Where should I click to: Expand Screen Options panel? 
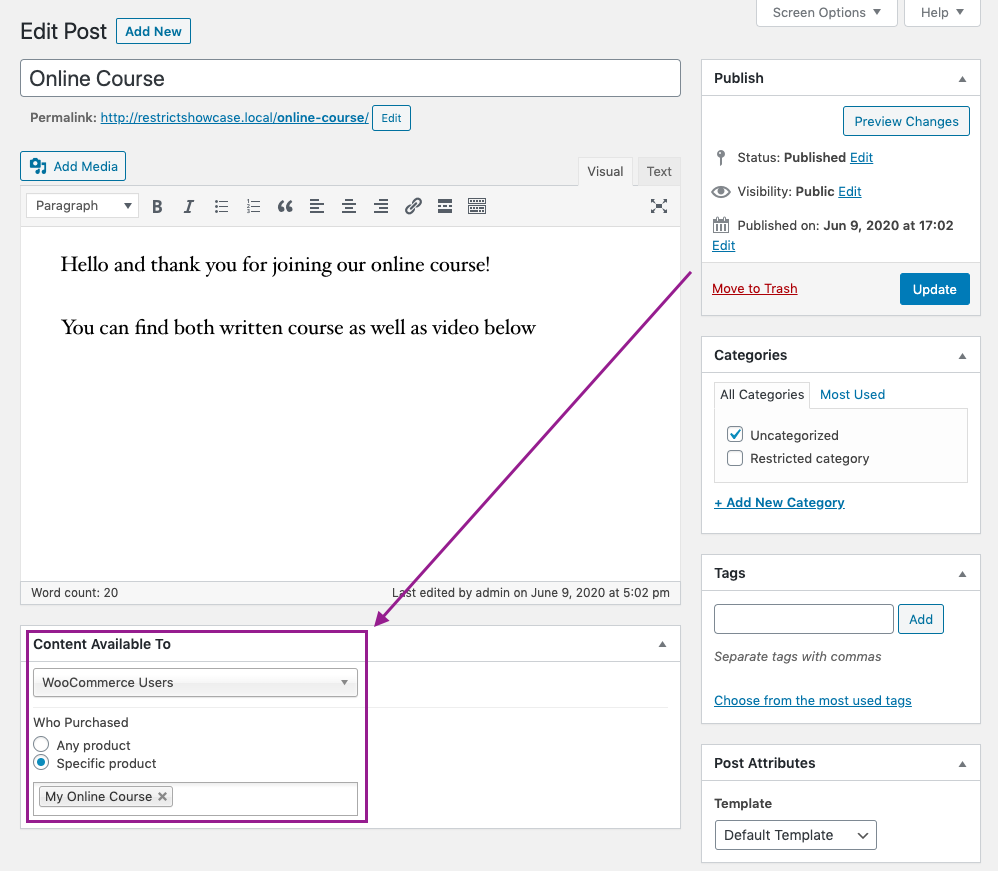(826, 13)
